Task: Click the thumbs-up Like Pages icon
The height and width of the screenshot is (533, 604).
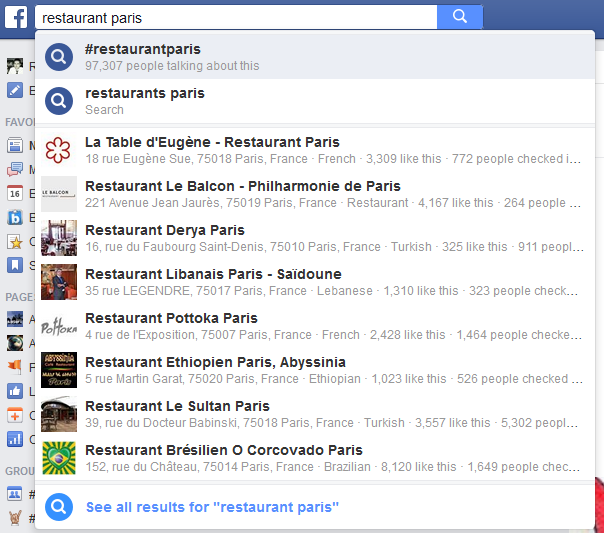Action: pos(15,391)
